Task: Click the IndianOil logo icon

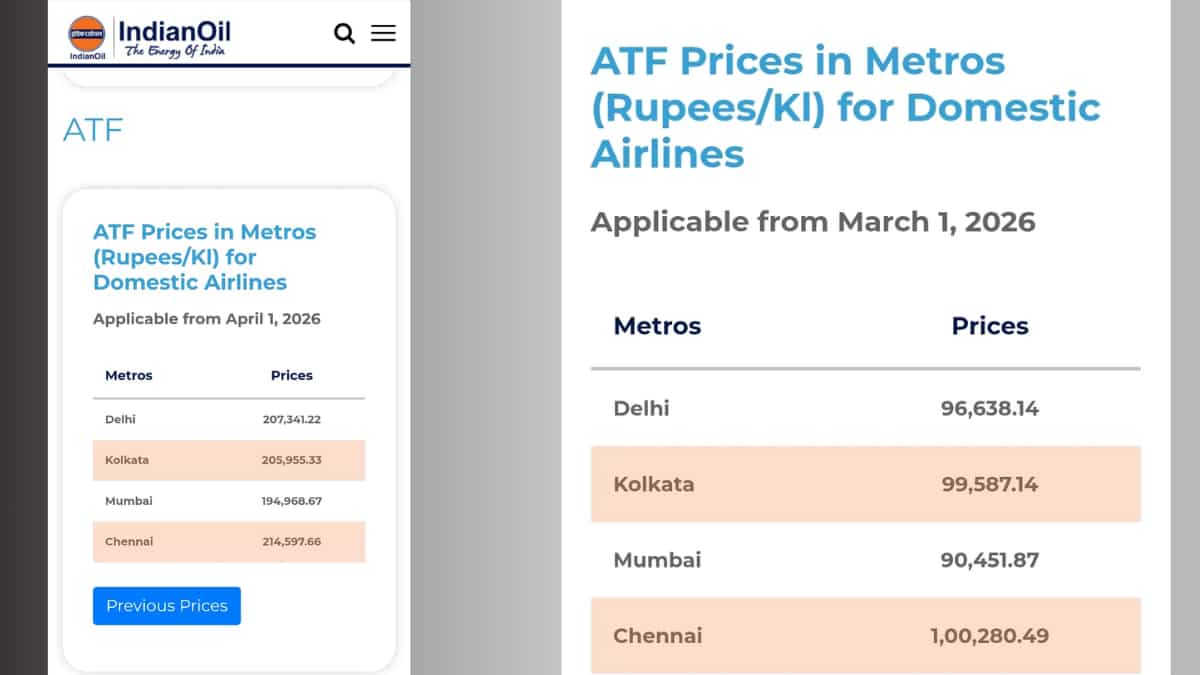Action: pyautogui.click(x=86, y=34)
